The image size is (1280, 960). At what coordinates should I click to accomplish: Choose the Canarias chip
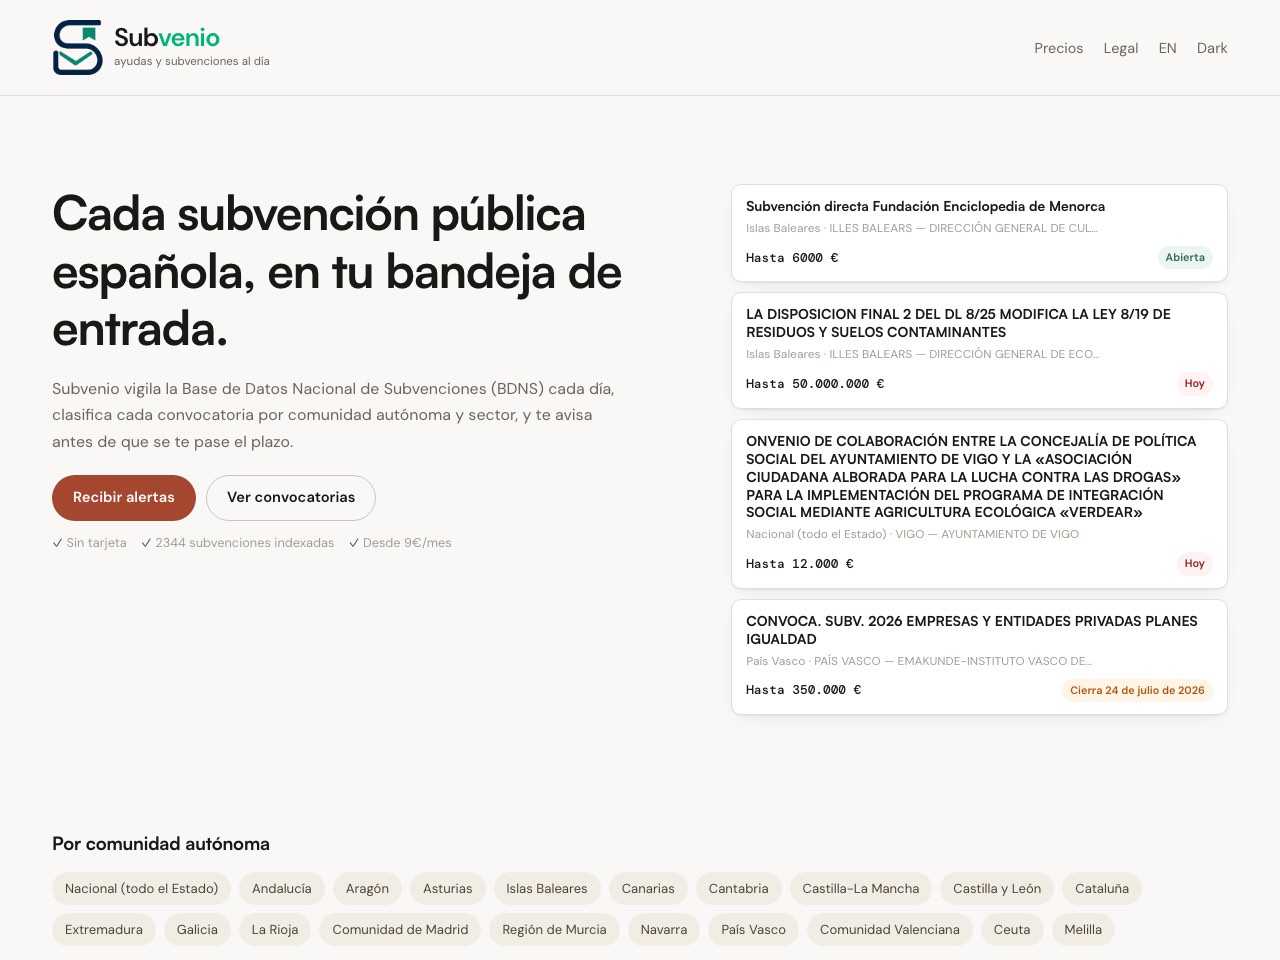(648, 889)
